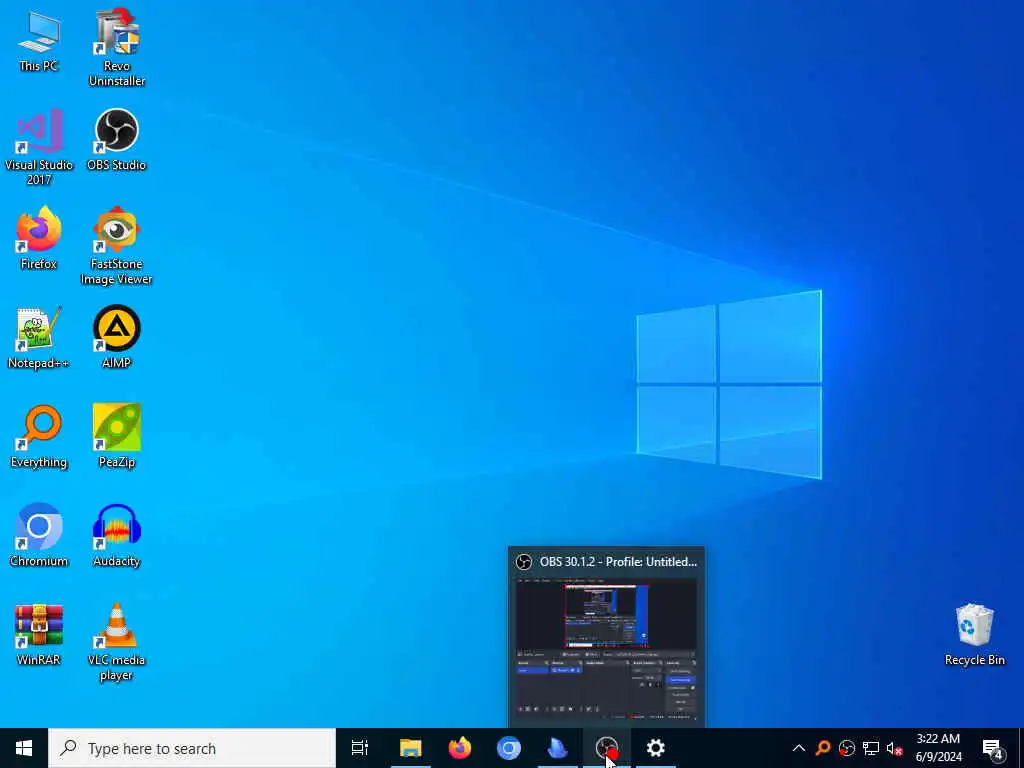Open network status from the tray

[x=871, y=748]
